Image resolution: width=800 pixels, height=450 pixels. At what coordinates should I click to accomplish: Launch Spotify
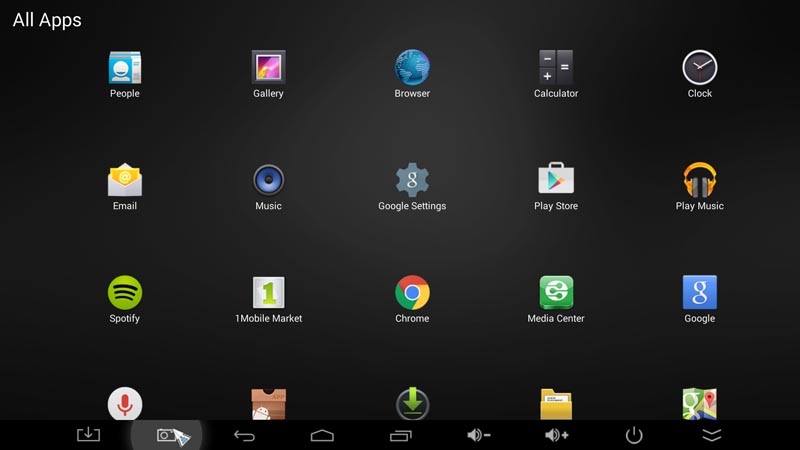pyautogui.click(x=124, y=292)
